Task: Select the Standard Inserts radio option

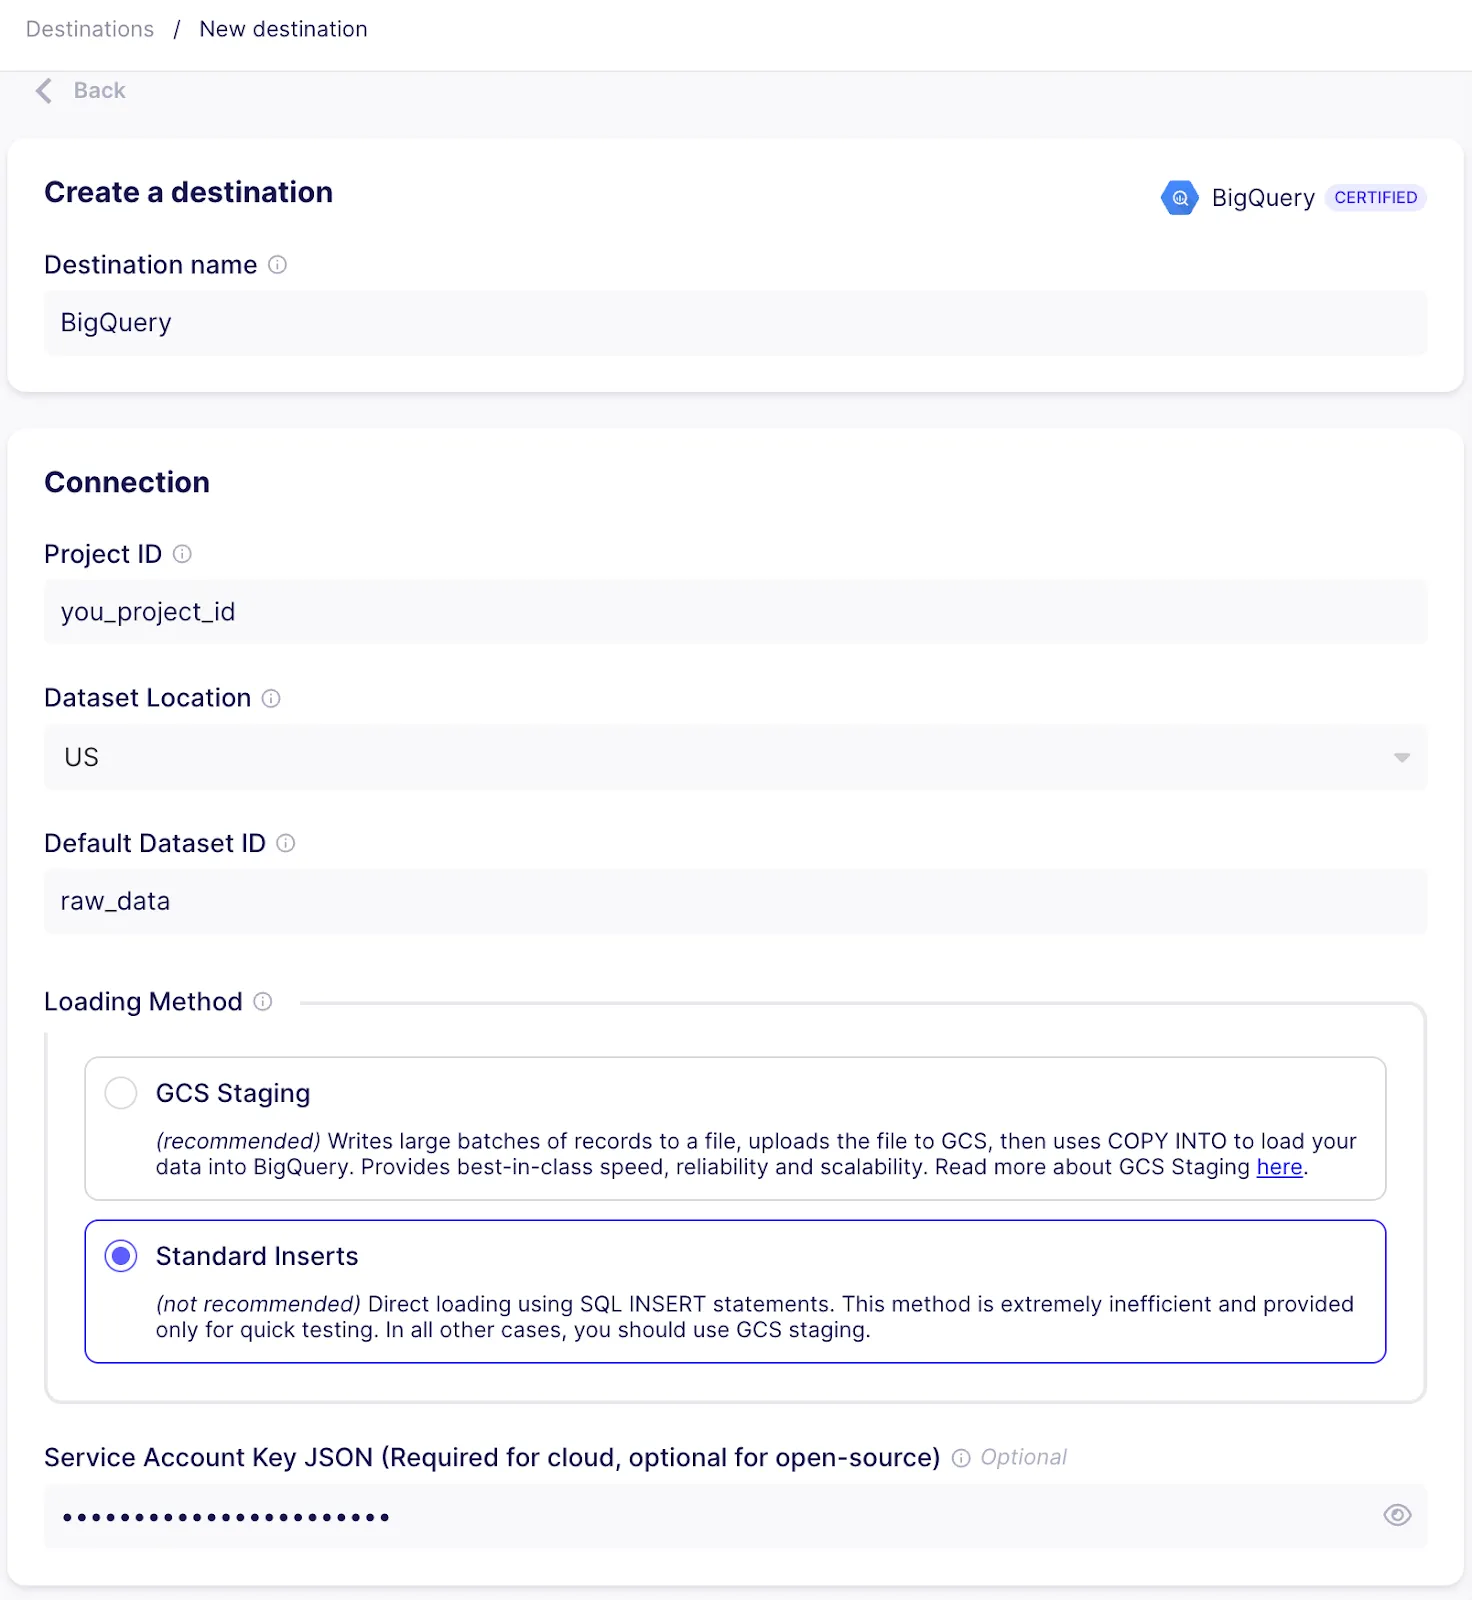Action: 121,1256
